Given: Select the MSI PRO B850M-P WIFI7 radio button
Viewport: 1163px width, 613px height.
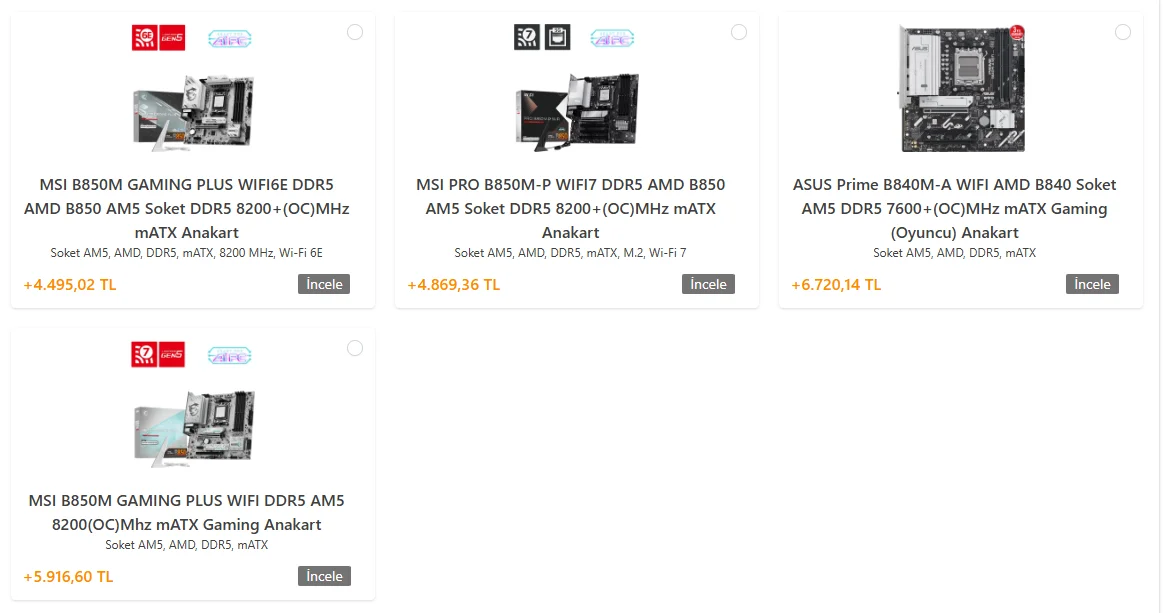Looking at the screenshot, I should pos(739,32).
